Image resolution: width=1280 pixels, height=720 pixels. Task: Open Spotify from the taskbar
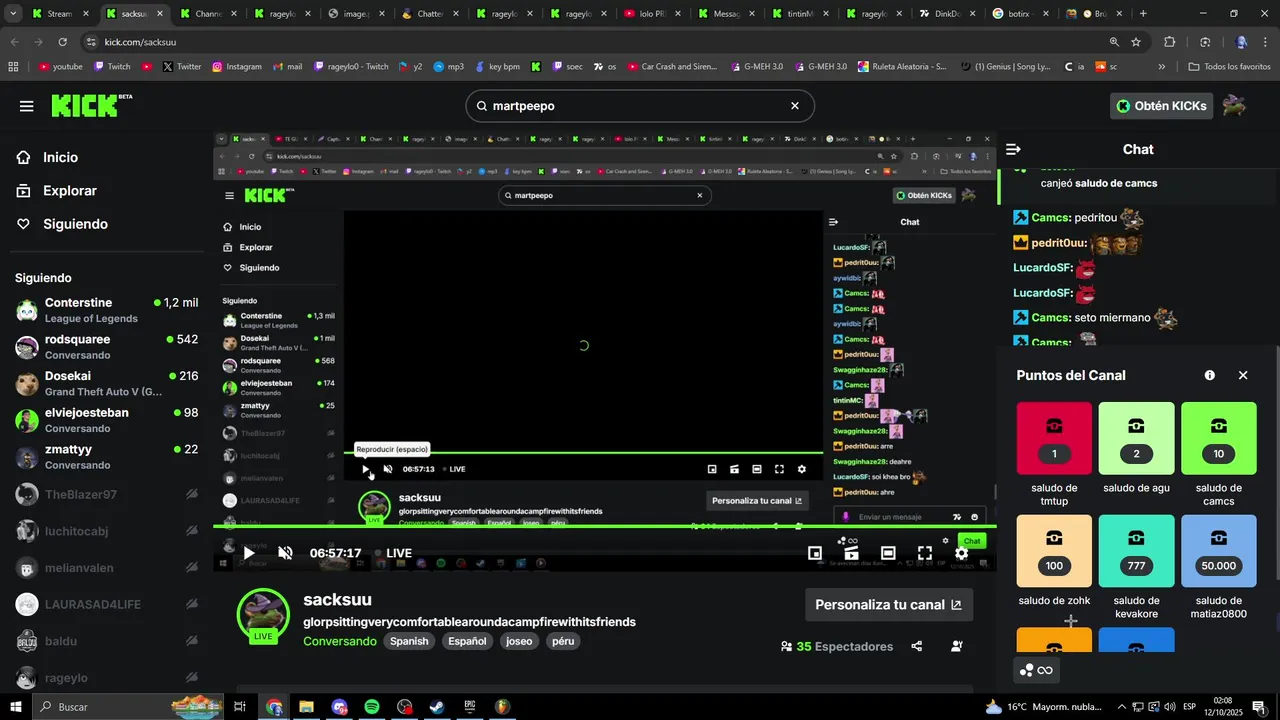371,707
